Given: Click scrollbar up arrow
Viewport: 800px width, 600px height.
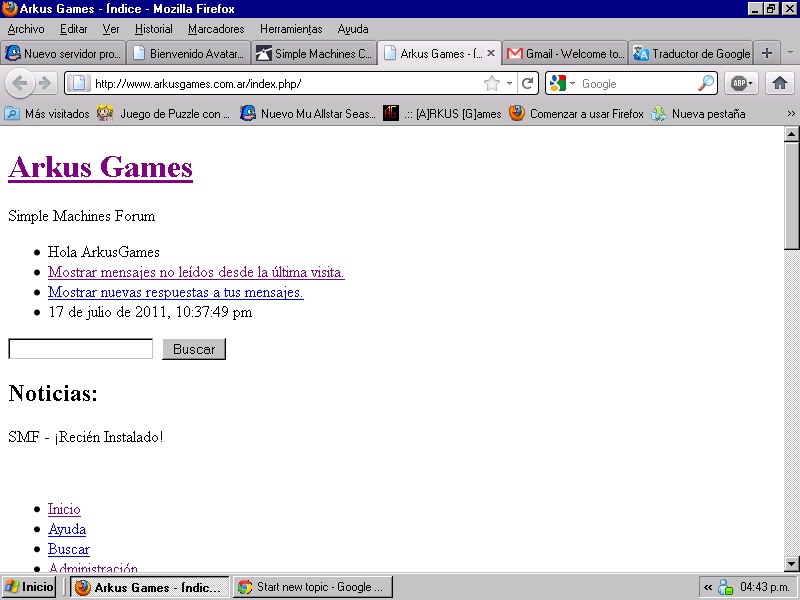Looking at the screenshot, I should 791,134.
